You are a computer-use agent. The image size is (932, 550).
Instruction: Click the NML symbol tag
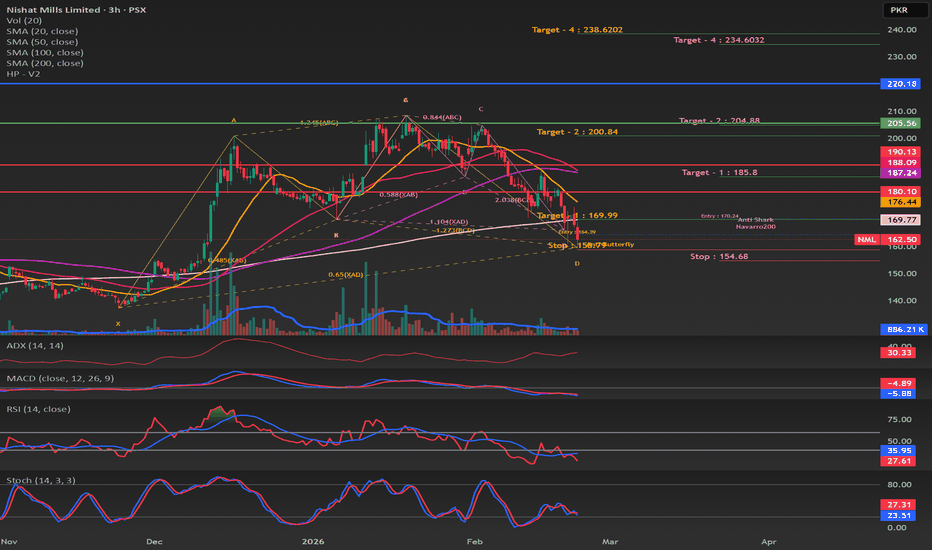point(866,239)
